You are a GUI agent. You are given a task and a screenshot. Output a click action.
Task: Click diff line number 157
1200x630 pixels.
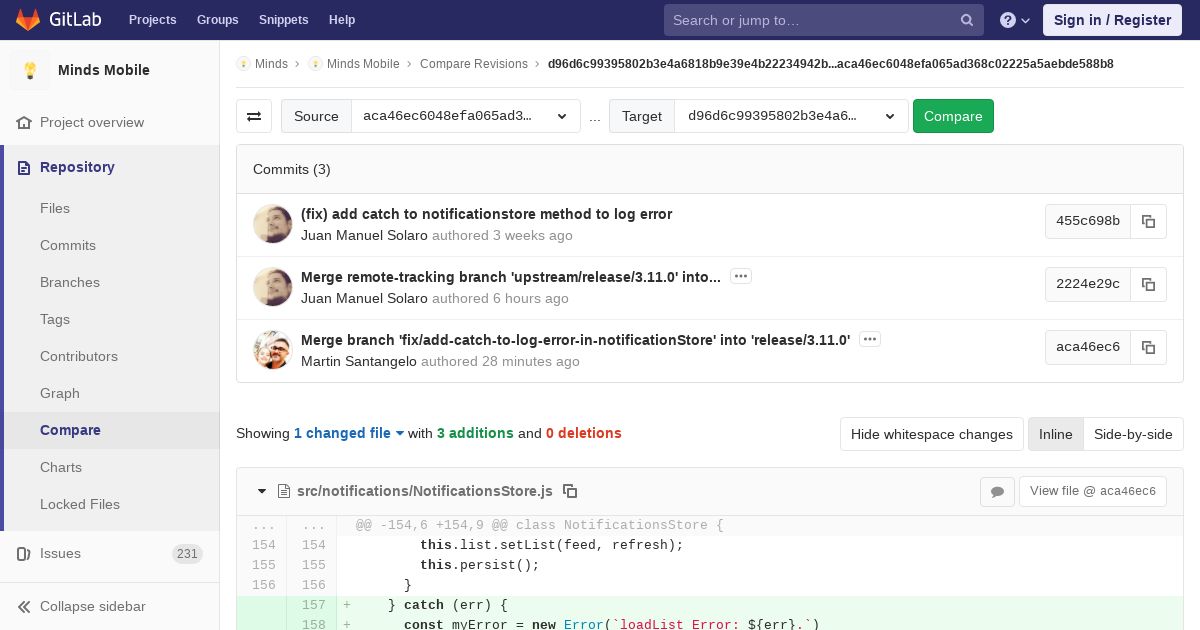(313, 605)
